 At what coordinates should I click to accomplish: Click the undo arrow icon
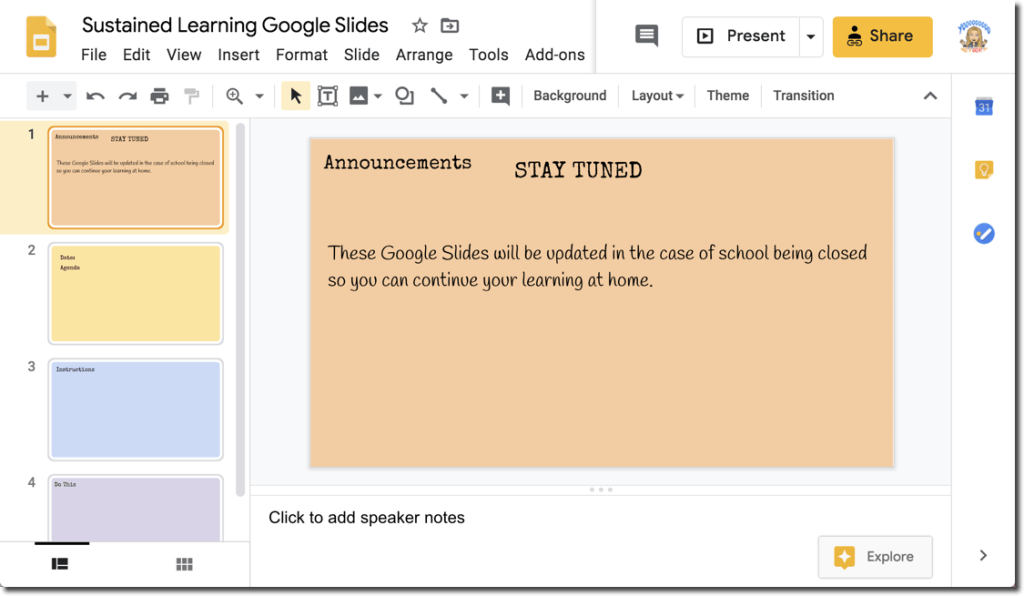[95, 97]
